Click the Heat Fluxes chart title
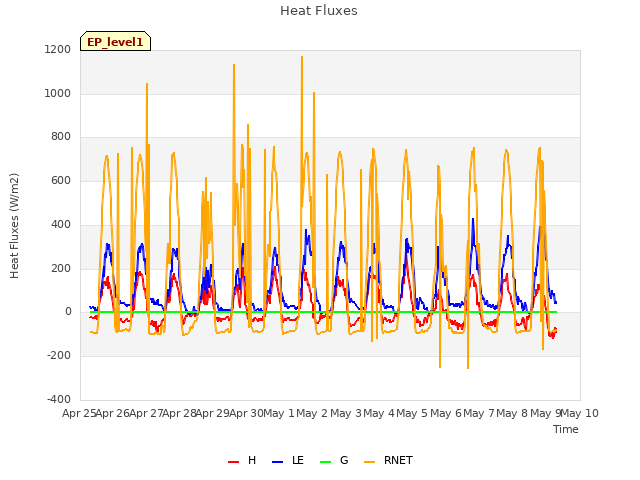 (x=319, y=11)
